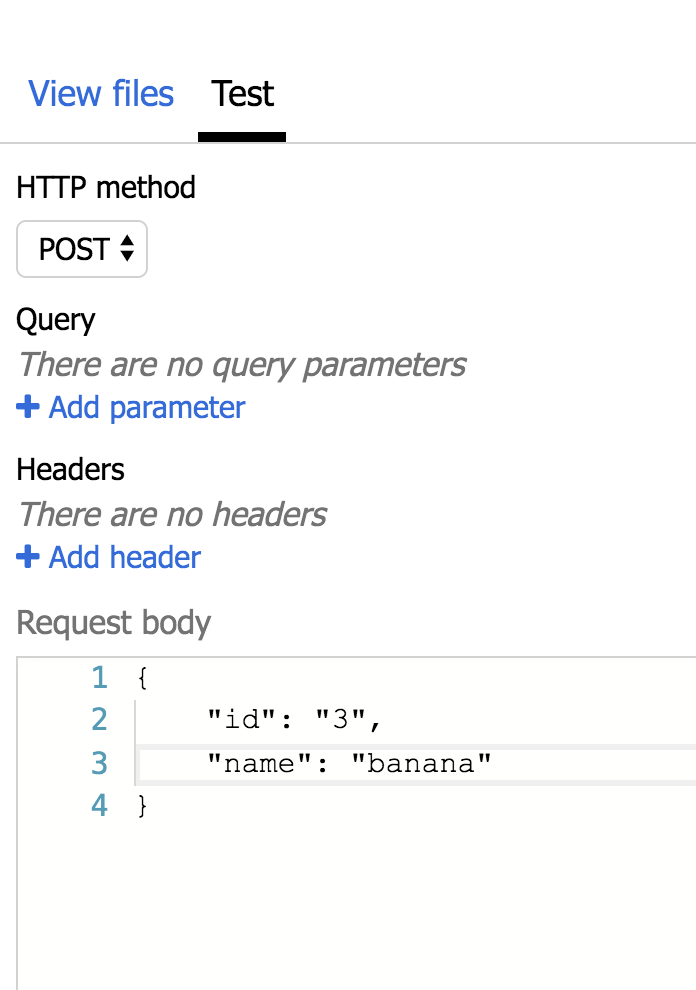Open the POST HTTP method dropdown

pos(82,249)
